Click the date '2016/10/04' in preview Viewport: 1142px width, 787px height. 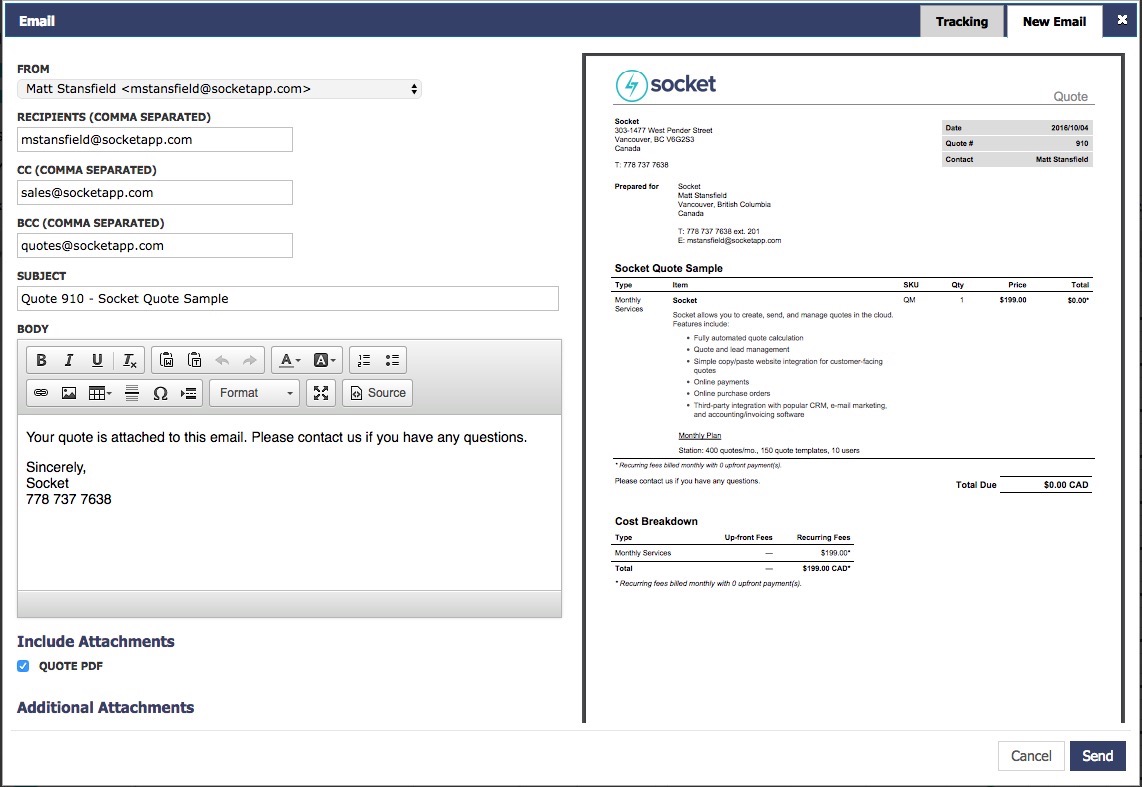1070,127
